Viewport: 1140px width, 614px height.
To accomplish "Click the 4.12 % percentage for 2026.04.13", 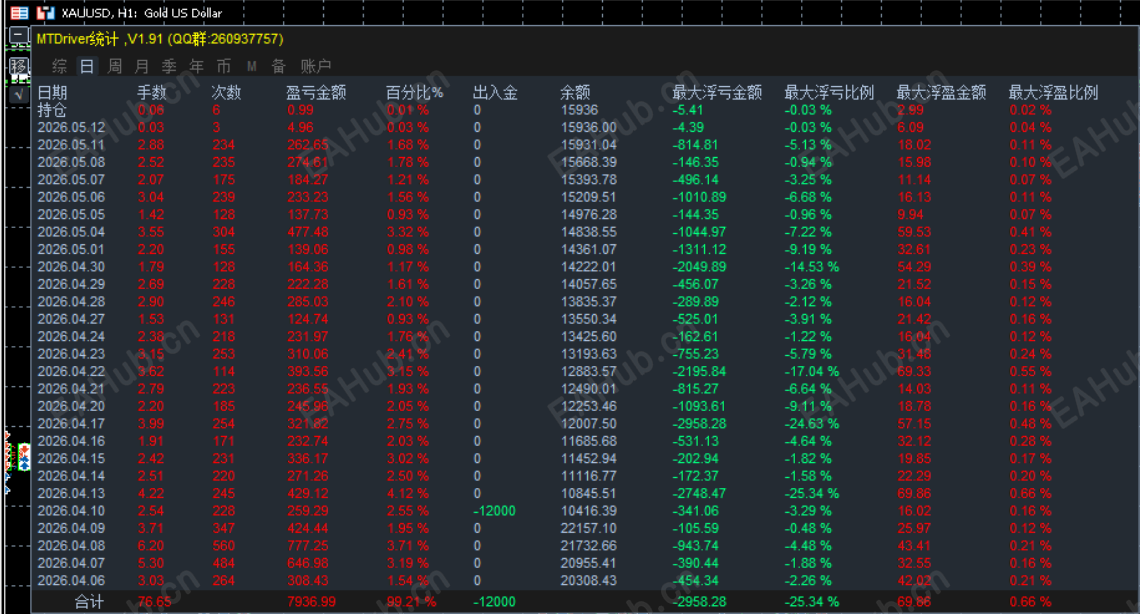I will (408, 493).
